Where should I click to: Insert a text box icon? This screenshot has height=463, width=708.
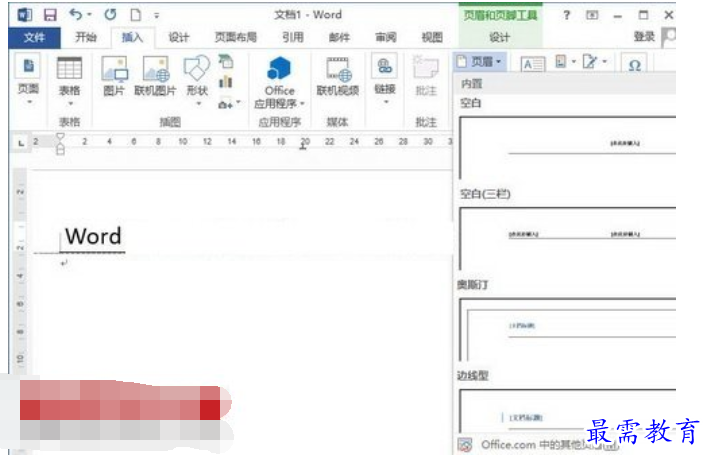533,64
